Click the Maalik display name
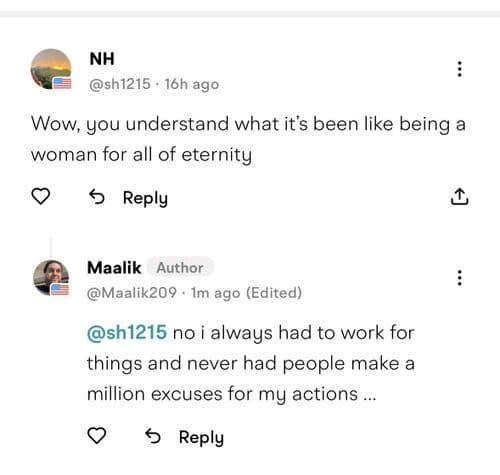Image resolution: width=500 pixels, height=475 pixels. (x=114, y=268)
